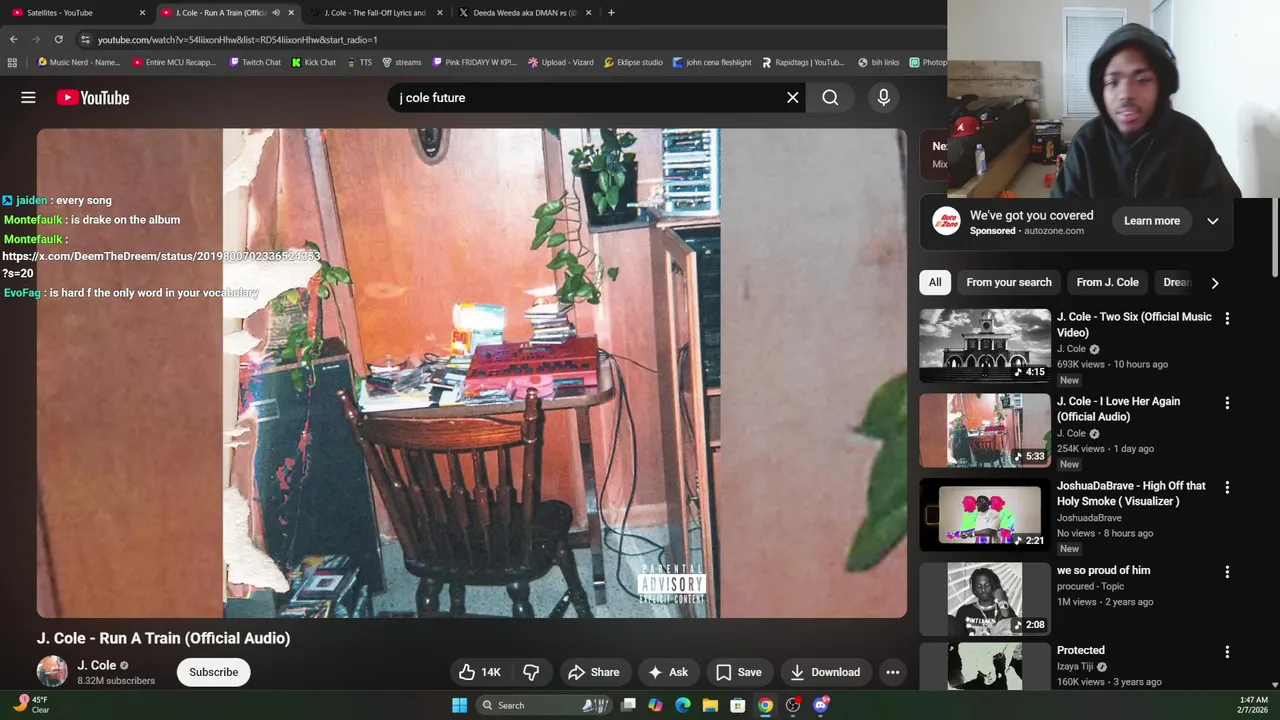Dislike the video with the thumbs down

tap(531, 672)
